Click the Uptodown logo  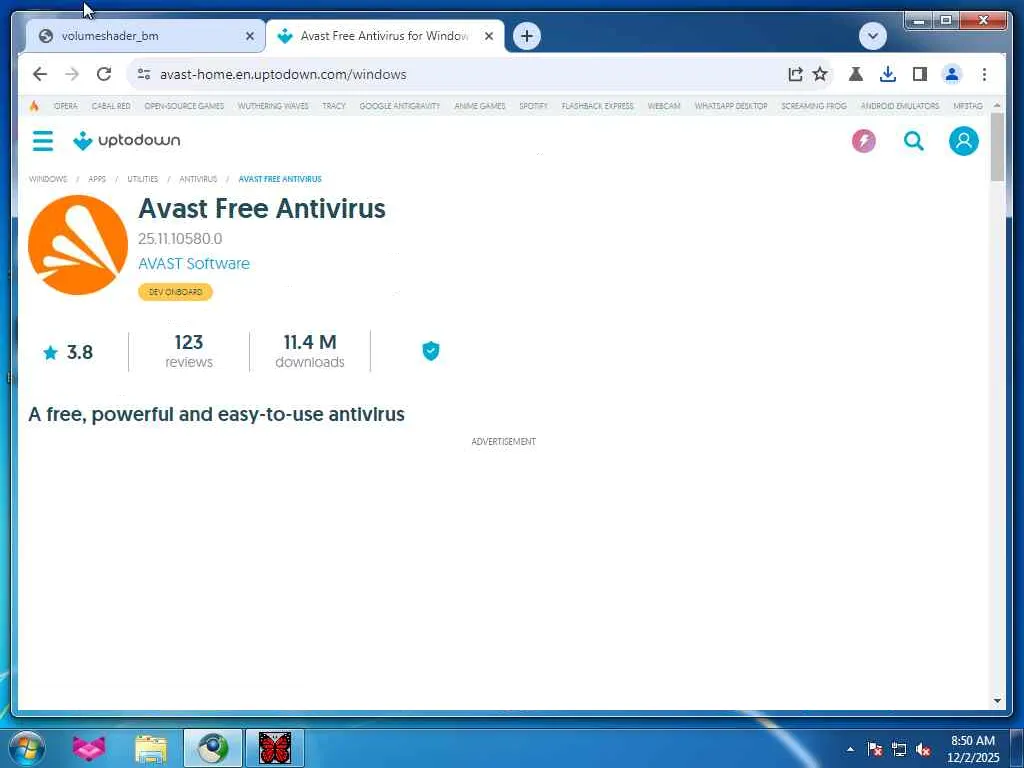tap(127, 140)
